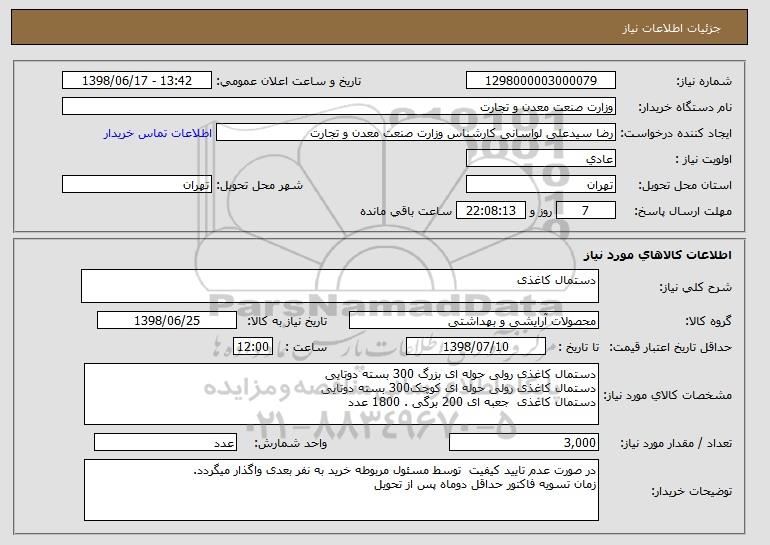
Task: Click the quantity field showing 3,000
Action: pos(524,442)
